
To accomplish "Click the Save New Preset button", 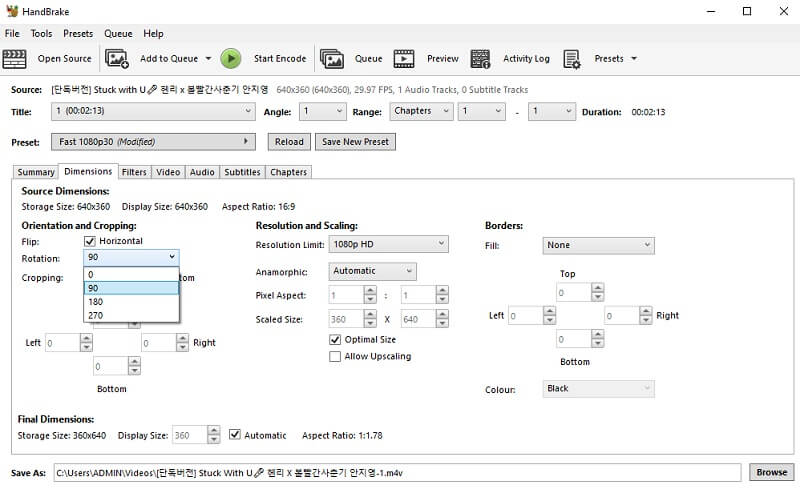I will tap(355, 142).
